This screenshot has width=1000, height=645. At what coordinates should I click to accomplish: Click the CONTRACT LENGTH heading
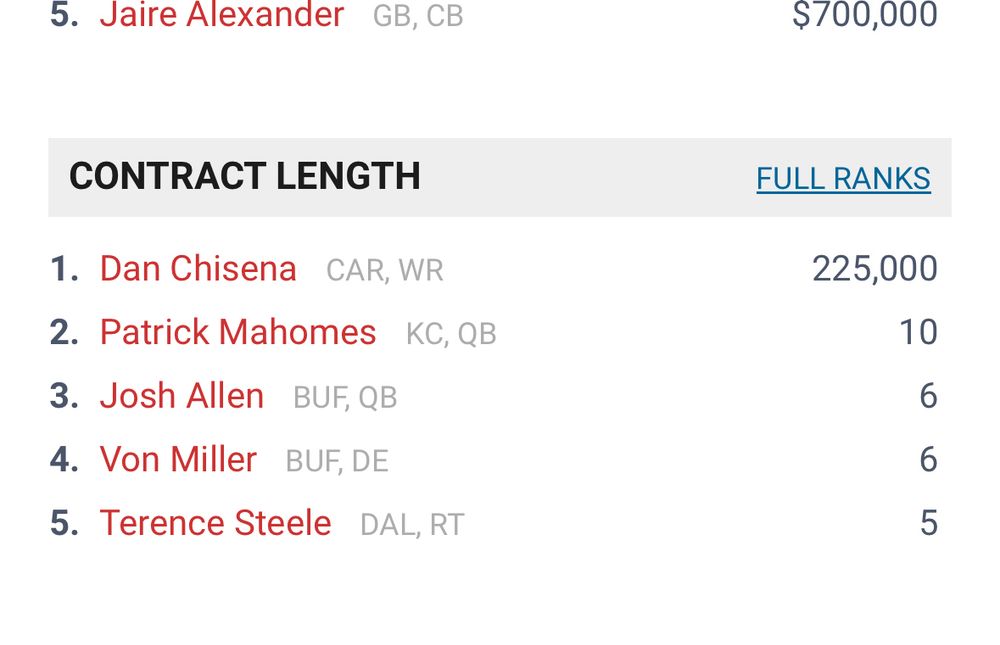click(245, 177)
